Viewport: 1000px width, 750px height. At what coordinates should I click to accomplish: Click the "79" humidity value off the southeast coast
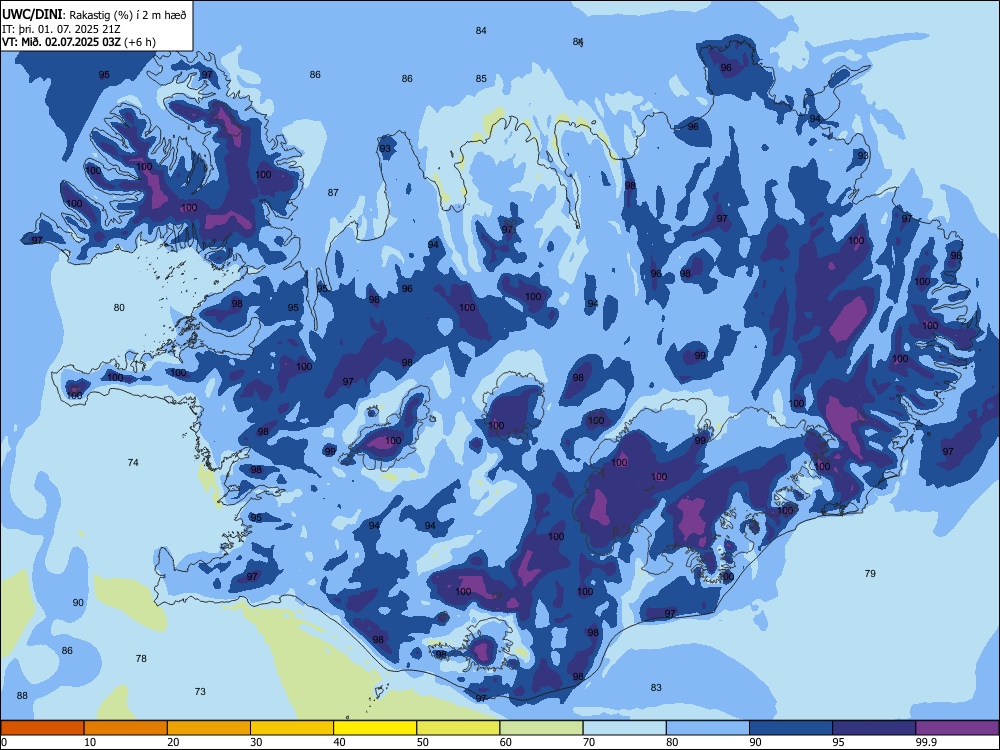(870, 573)
